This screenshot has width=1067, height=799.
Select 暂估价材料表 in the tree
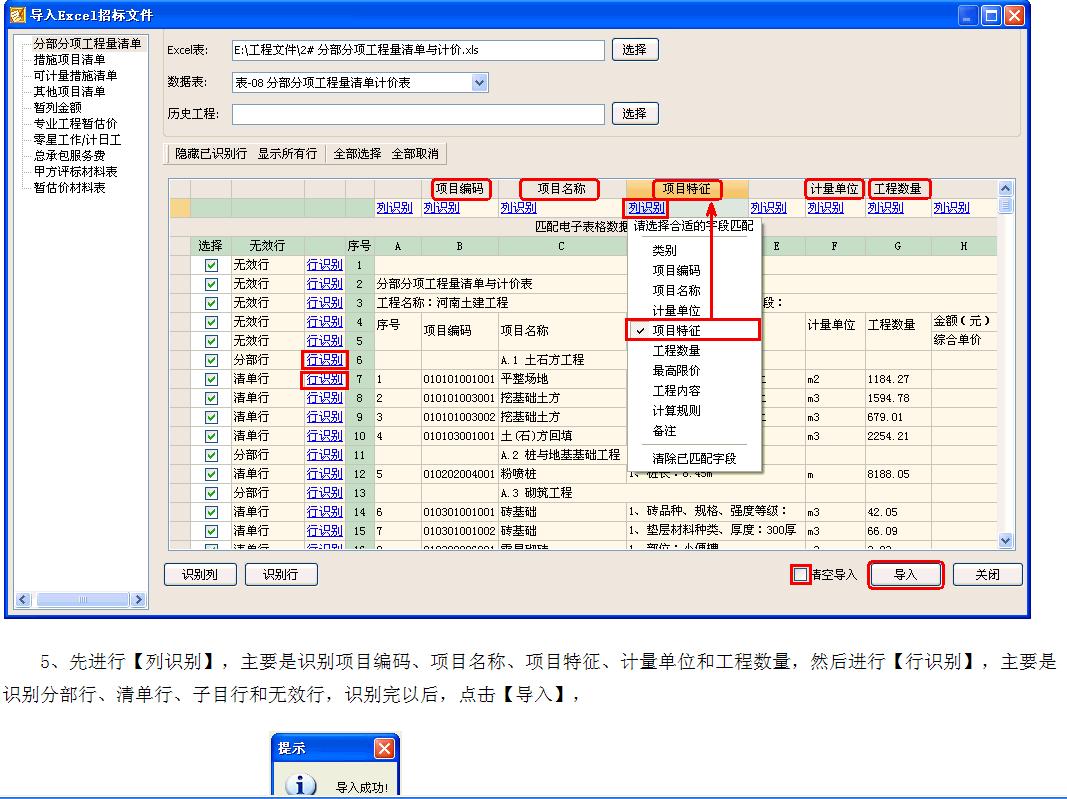pyautogui.click(x=69, y=188)
